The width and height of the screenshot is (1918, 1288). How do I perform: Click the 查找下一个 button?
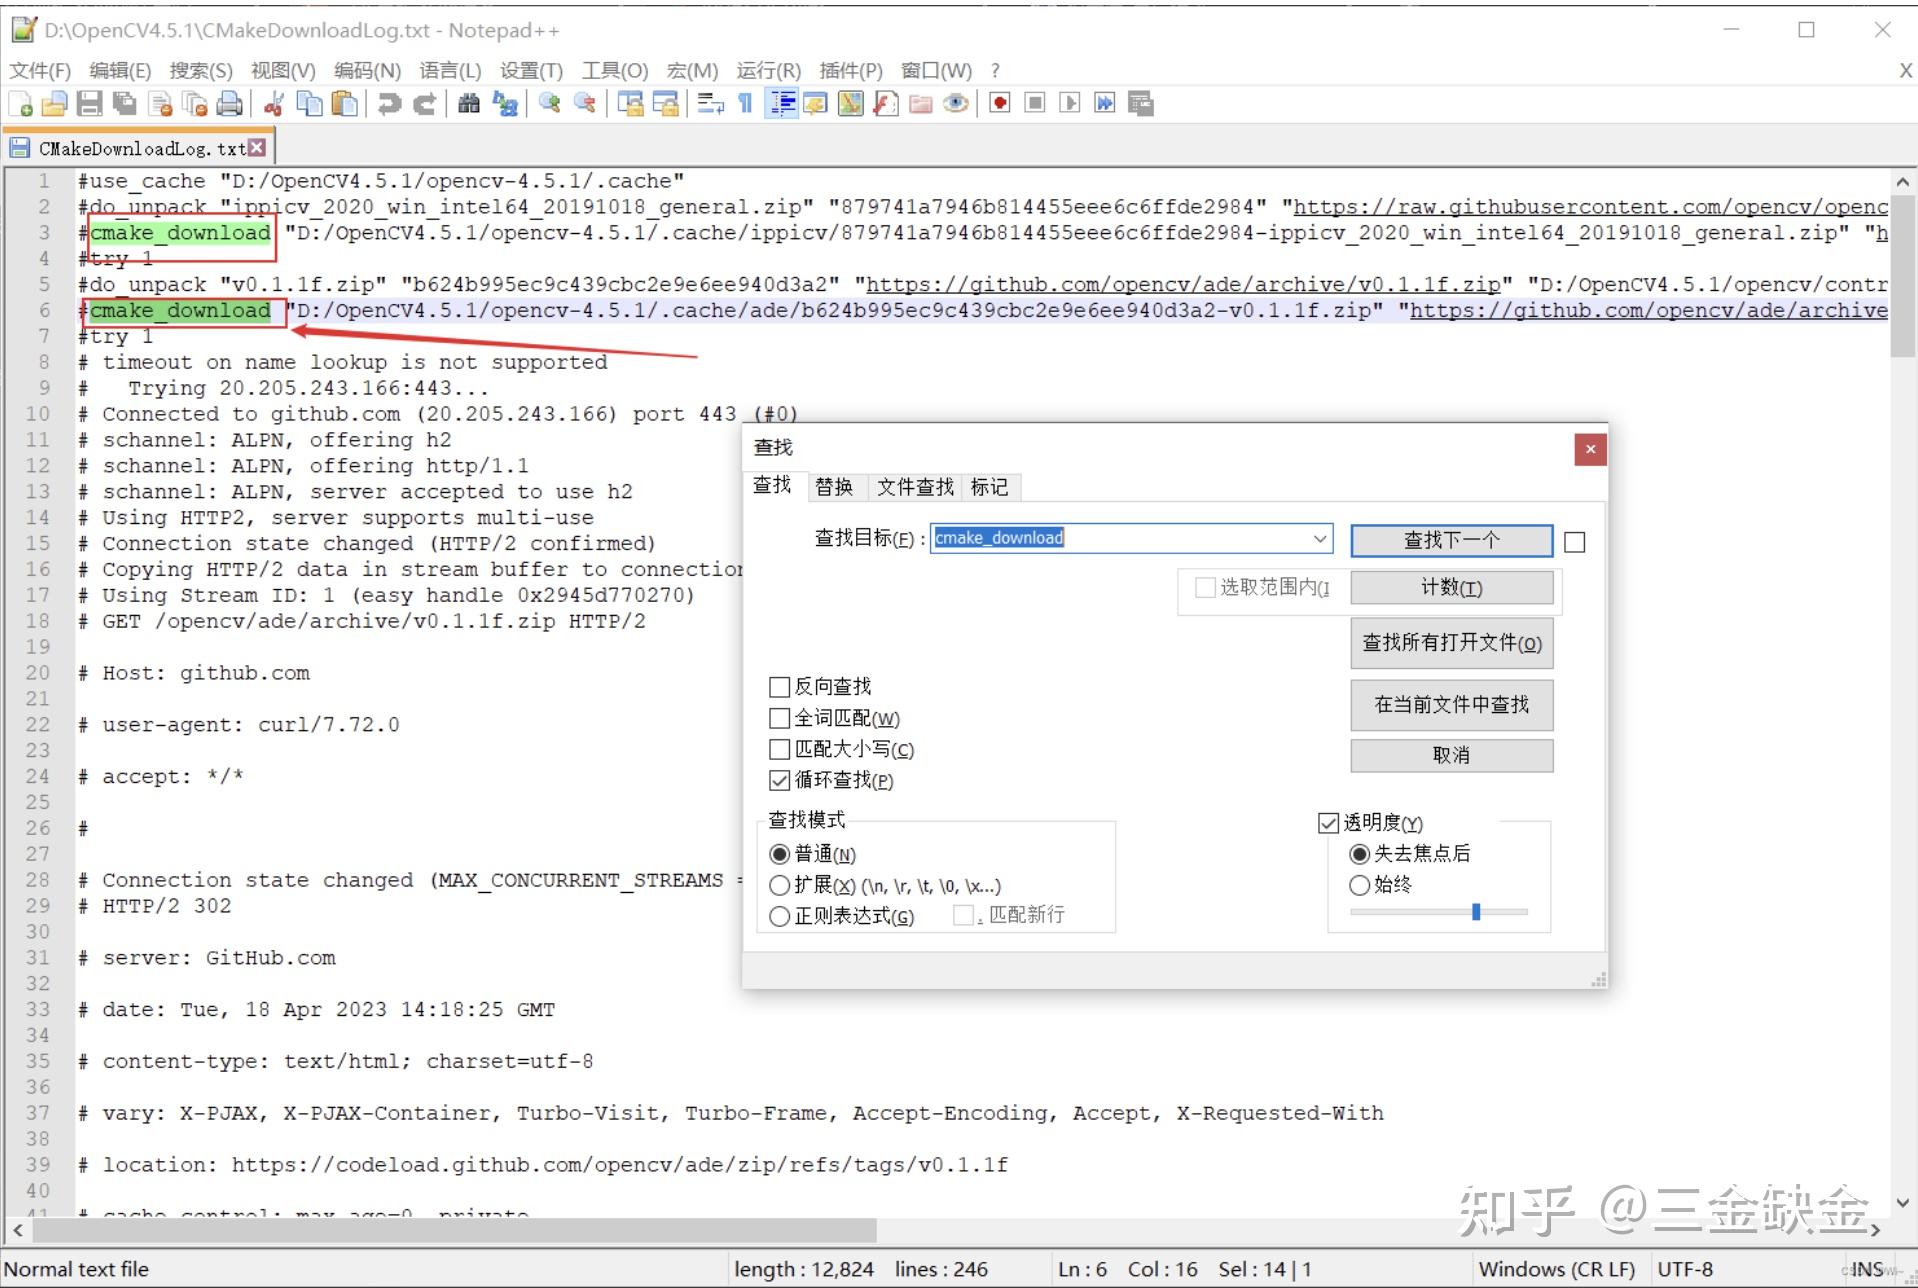1450,540
